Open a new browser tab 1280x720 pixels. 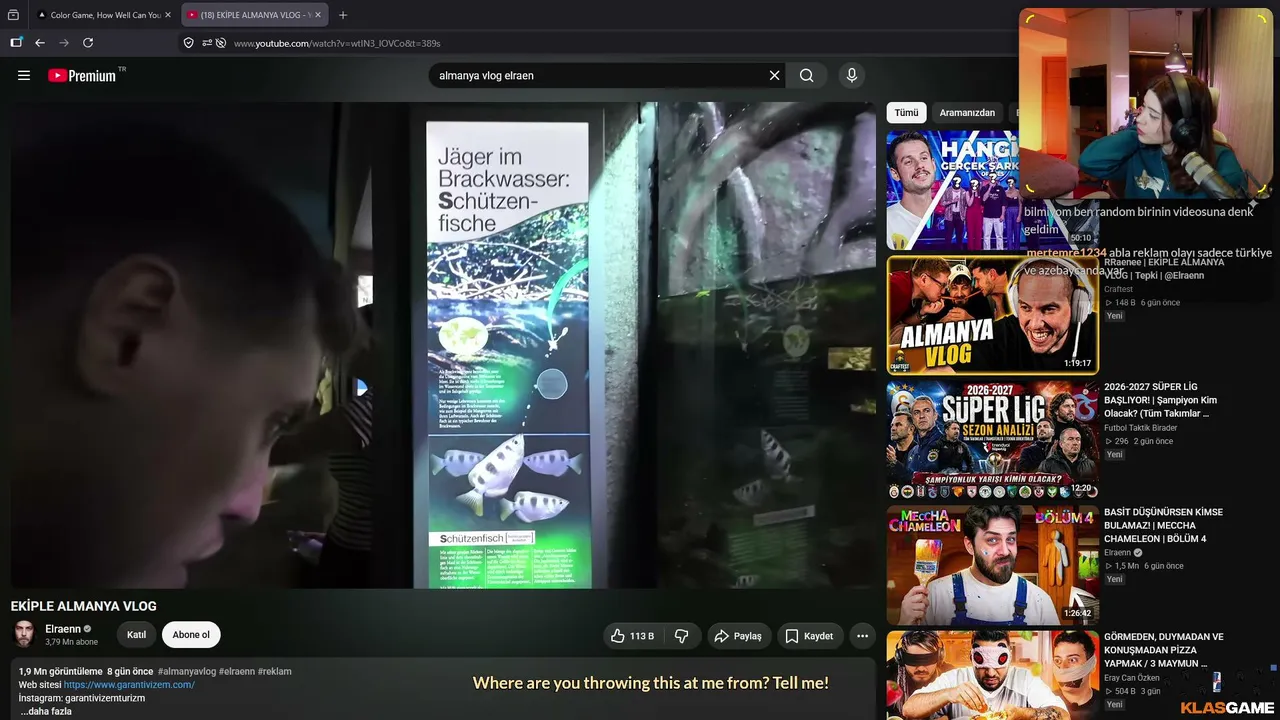(343, 15)
